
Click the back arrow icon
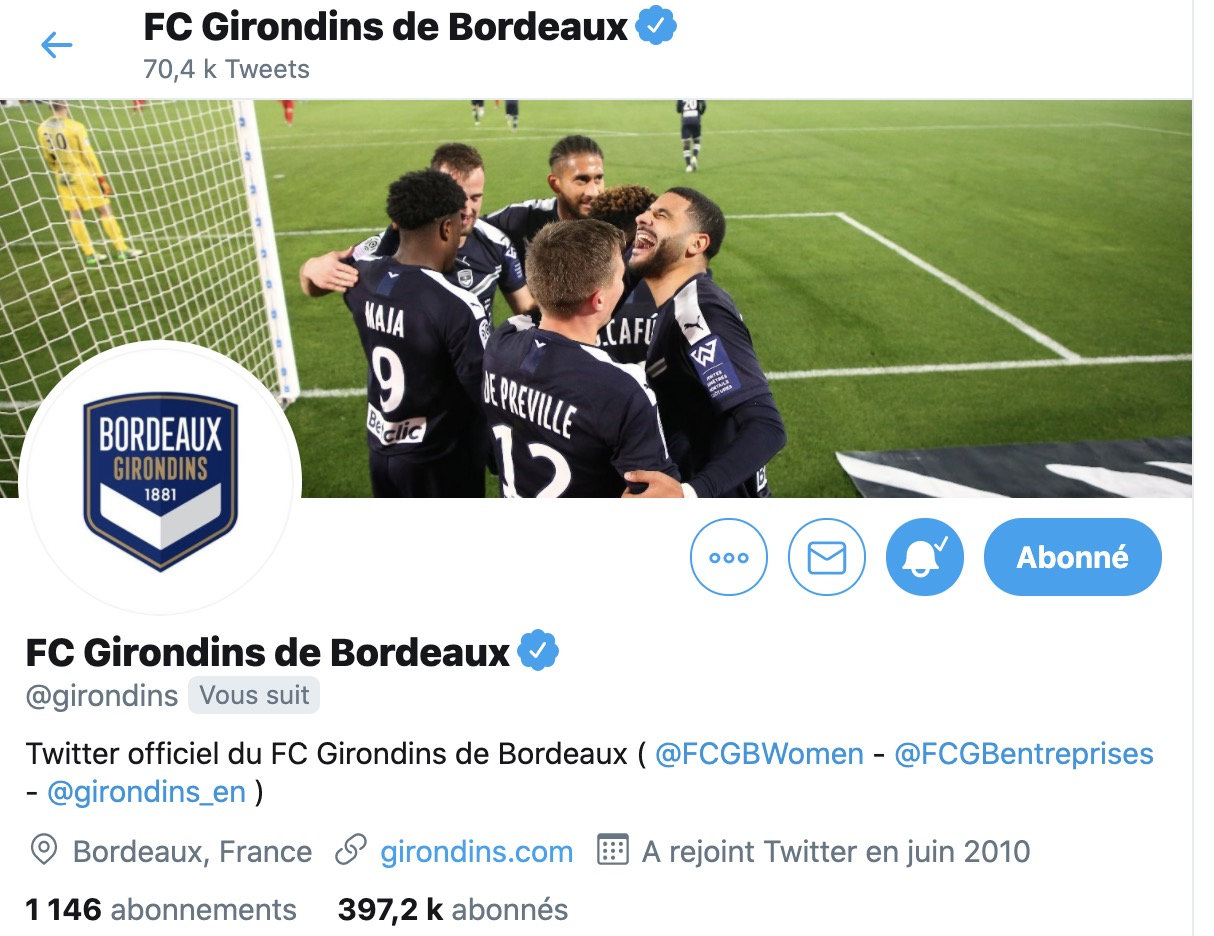pyautogui.click(x=57, y=45)
